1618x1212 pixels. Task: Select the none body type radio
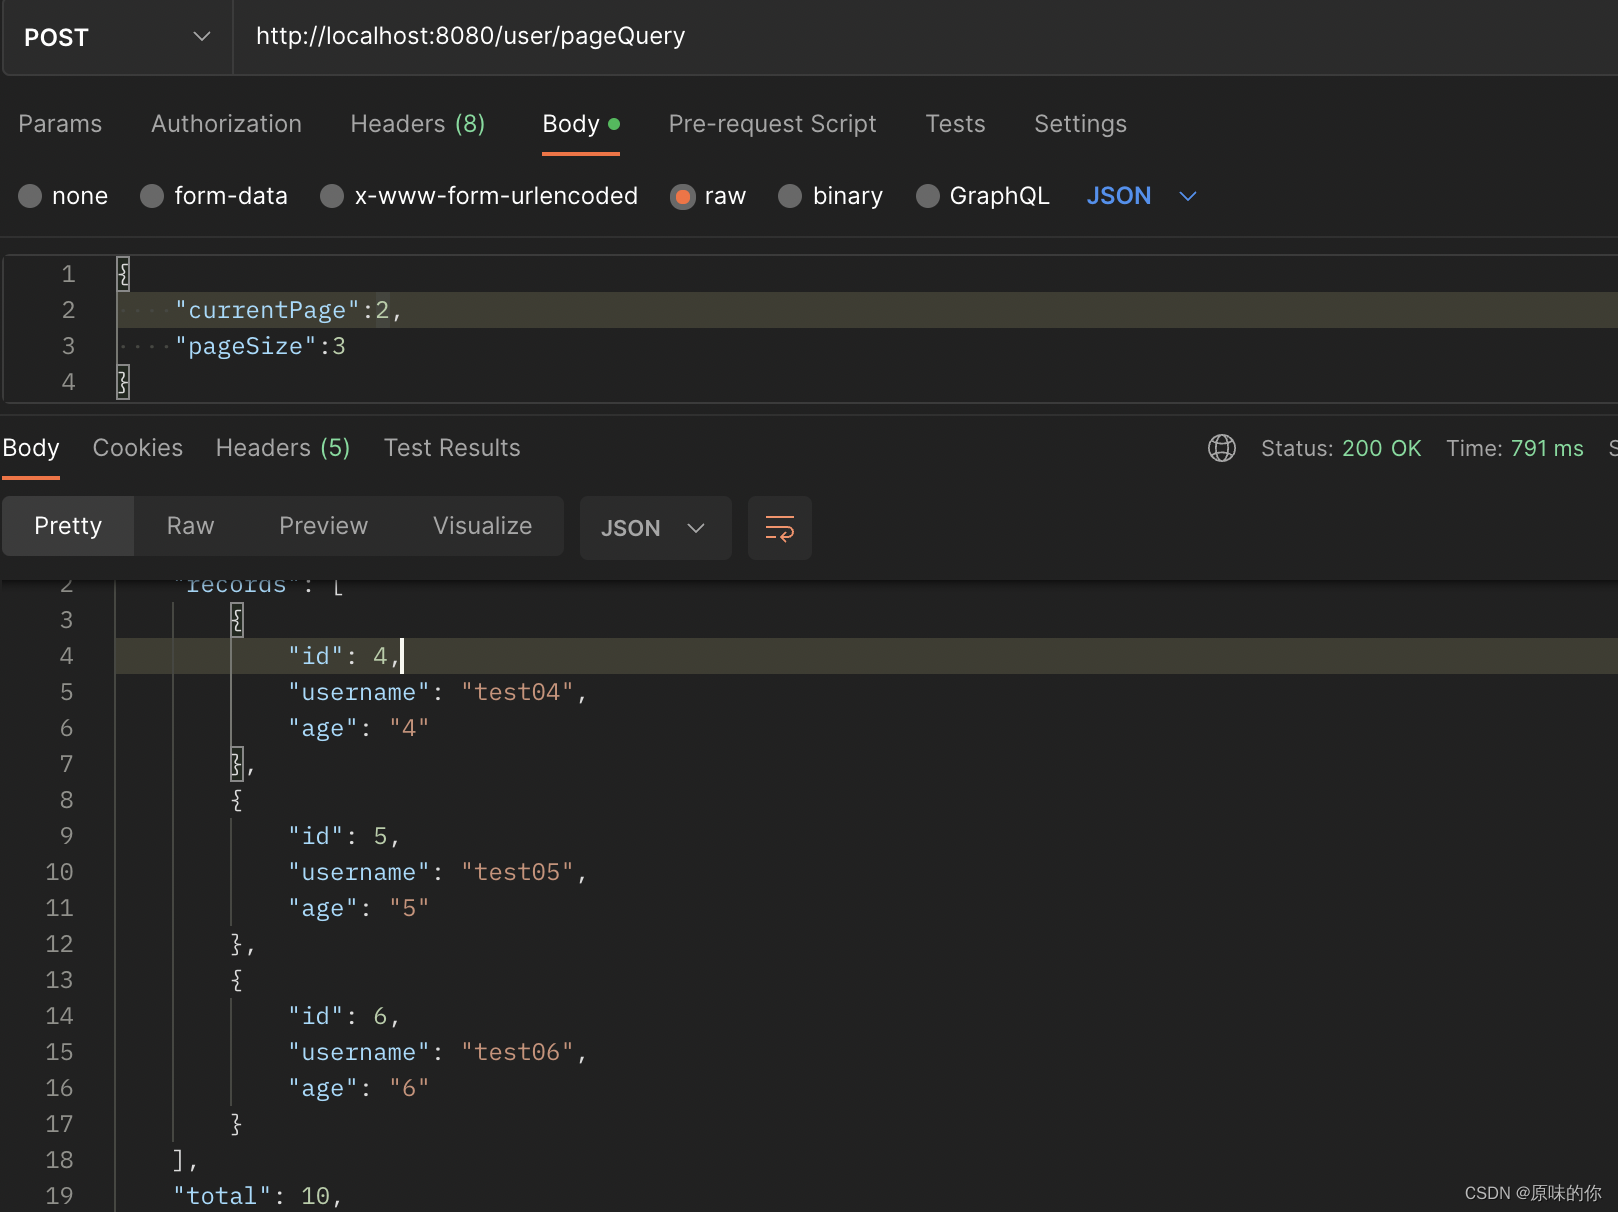click(30, 196)
